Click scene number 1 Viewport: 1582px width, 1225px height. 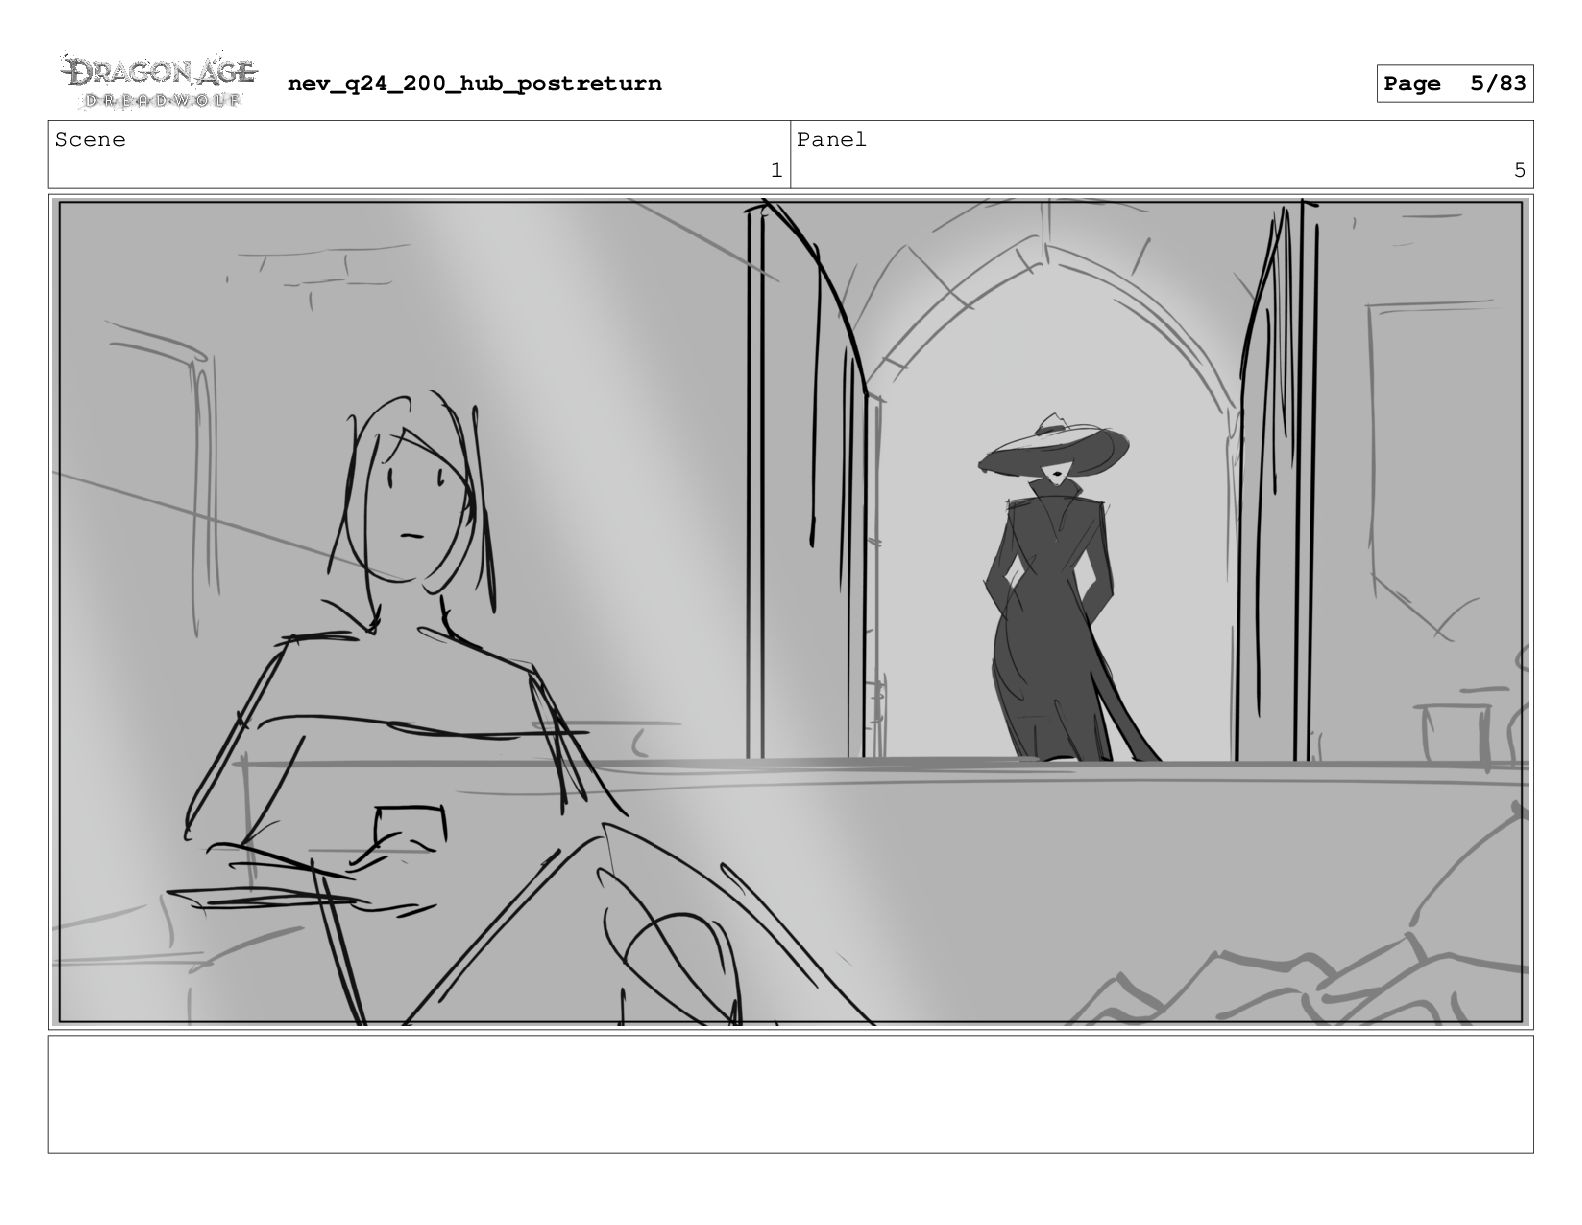[x=776, y=171]
